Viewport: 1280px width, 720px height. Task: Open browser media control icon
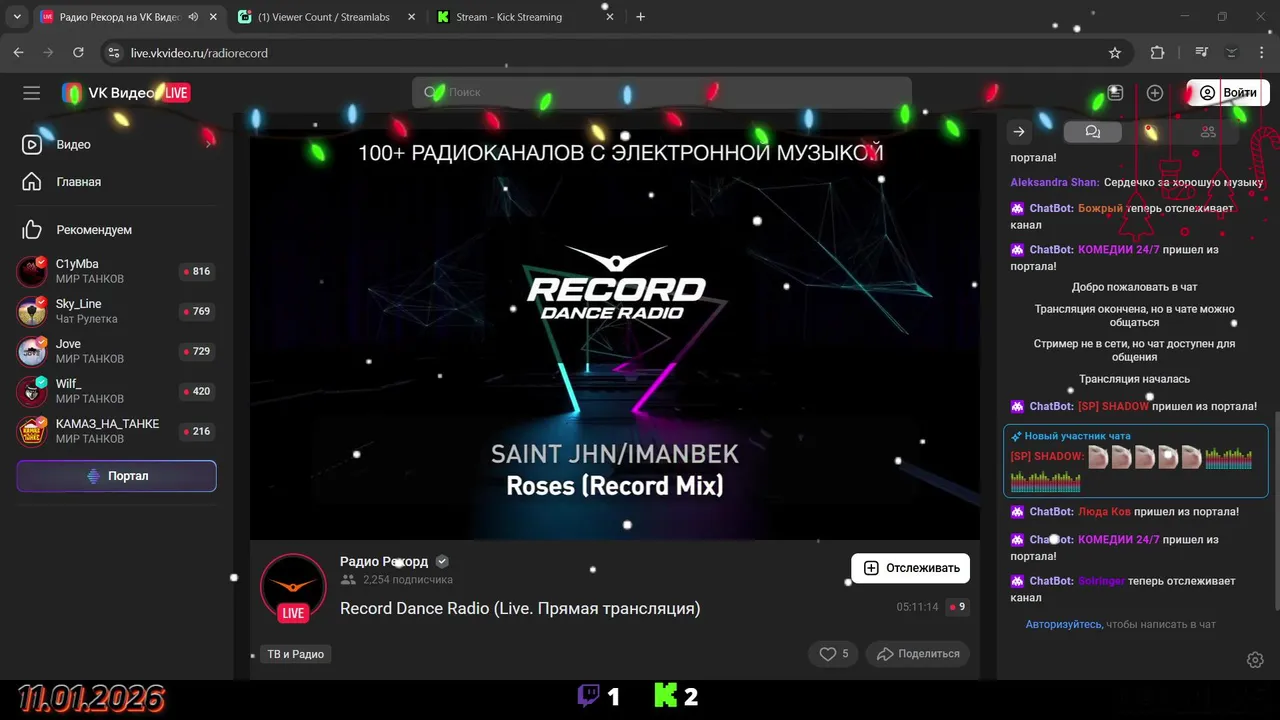(x=1201, y=53)
